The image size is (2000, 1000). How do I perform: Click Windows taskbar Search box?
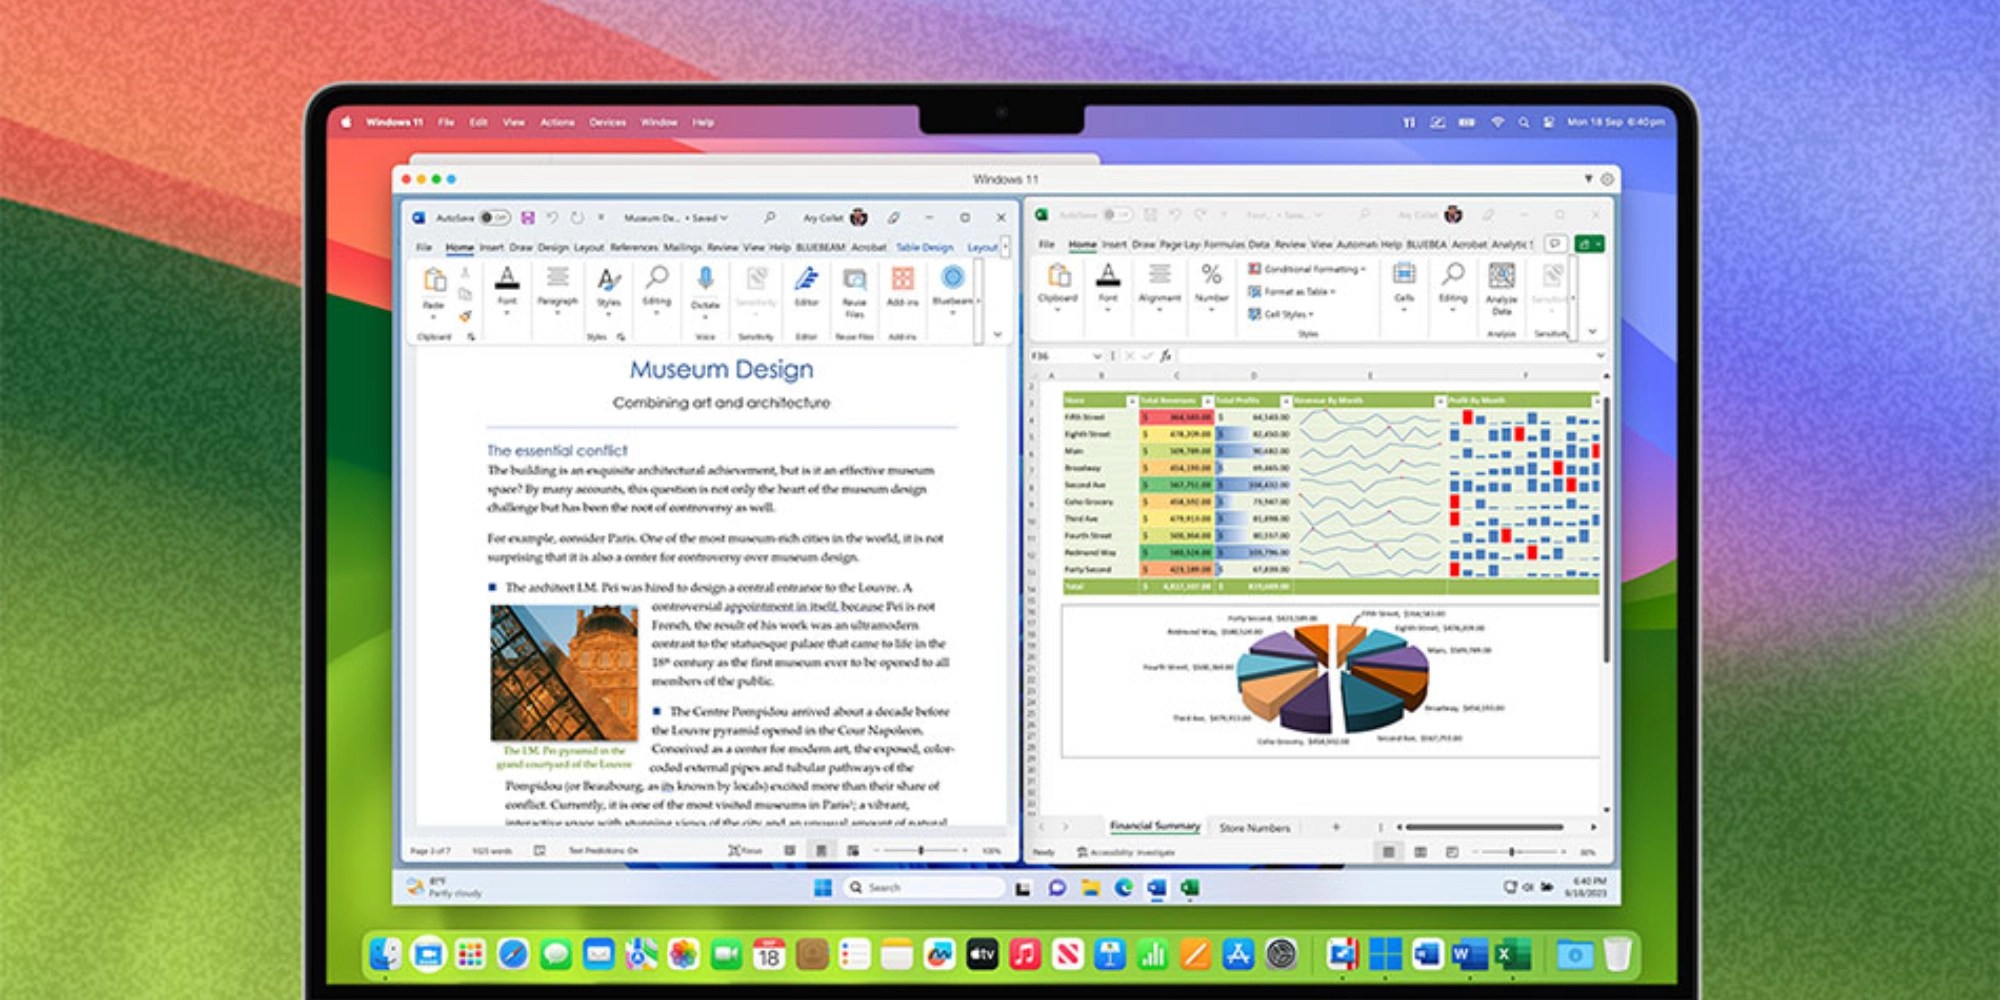(923, 887)
